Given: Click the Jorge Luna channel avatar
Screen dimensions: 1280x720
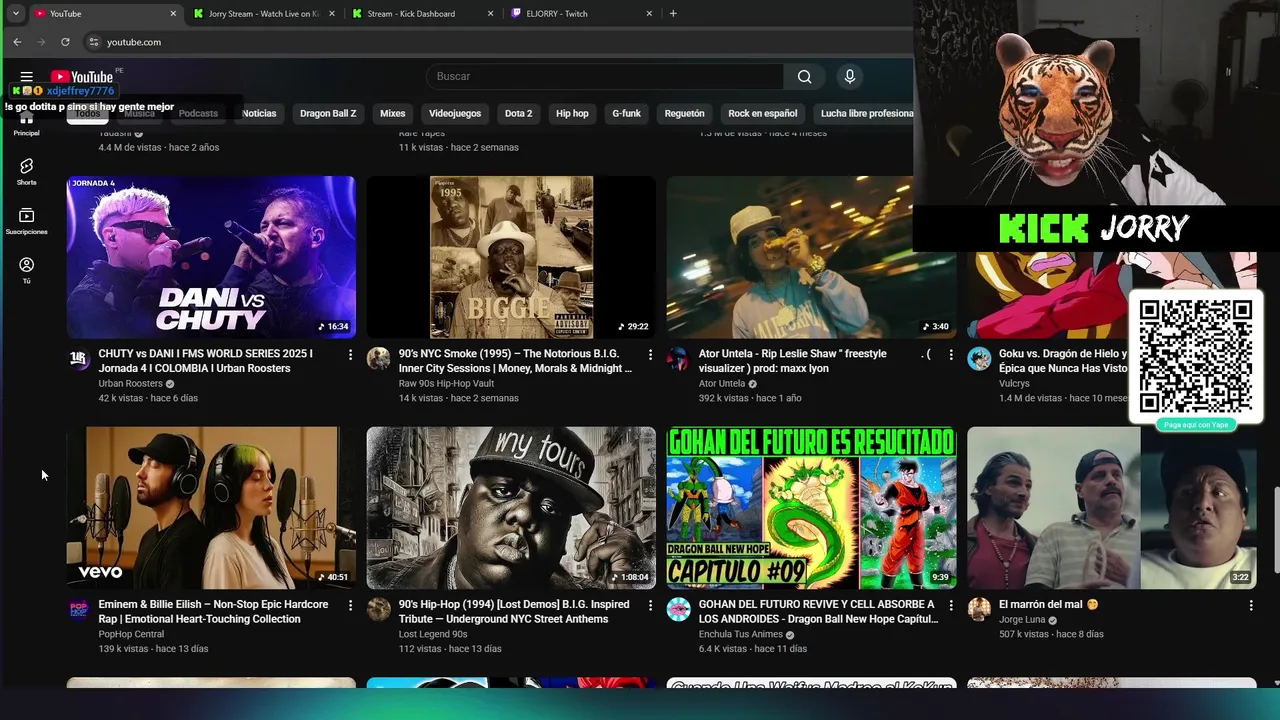Looking at the screenshot, I should (x=979, y=610).
